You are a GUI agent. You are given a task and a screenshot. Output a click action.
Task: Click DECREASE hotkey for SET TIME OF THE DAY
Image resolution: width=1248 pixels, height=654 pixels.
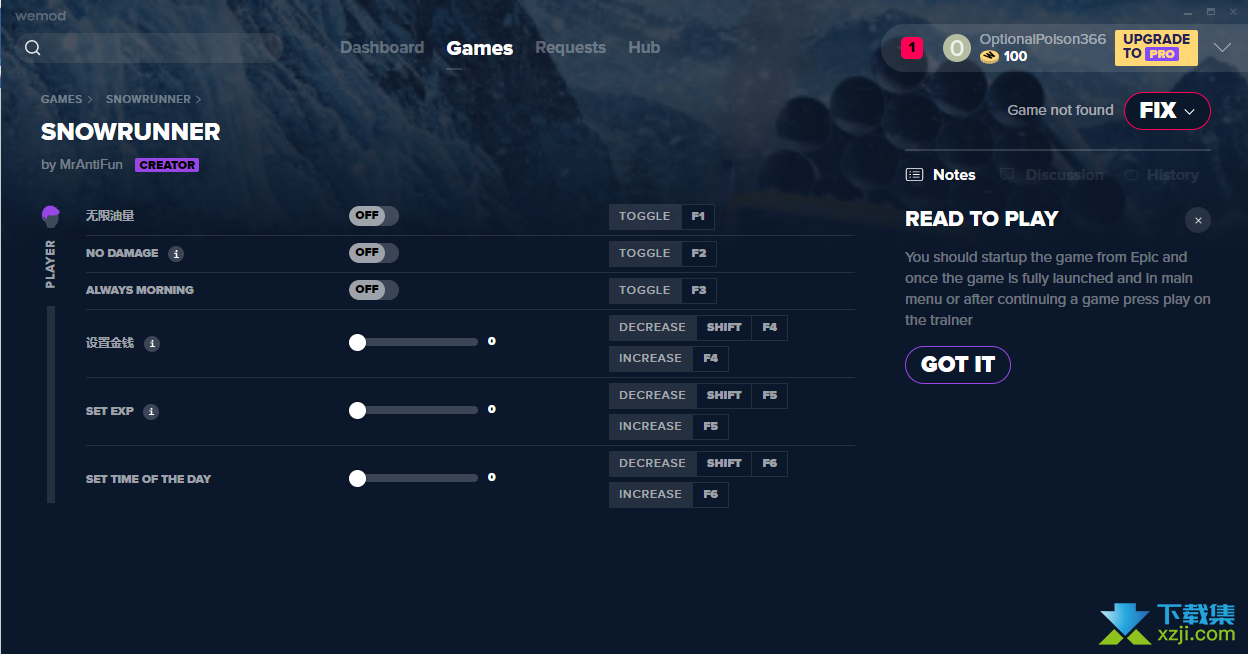coord(652,464)
